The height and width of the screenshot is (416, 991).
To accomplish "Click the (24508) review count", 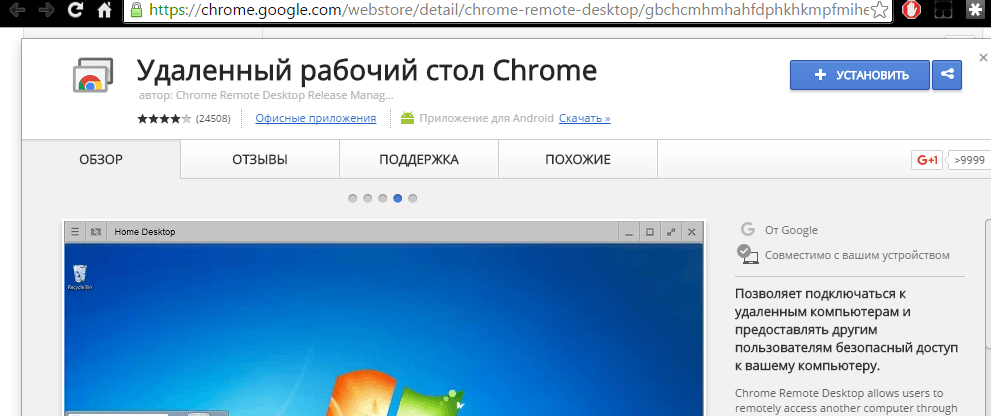I will coord(213,118).
